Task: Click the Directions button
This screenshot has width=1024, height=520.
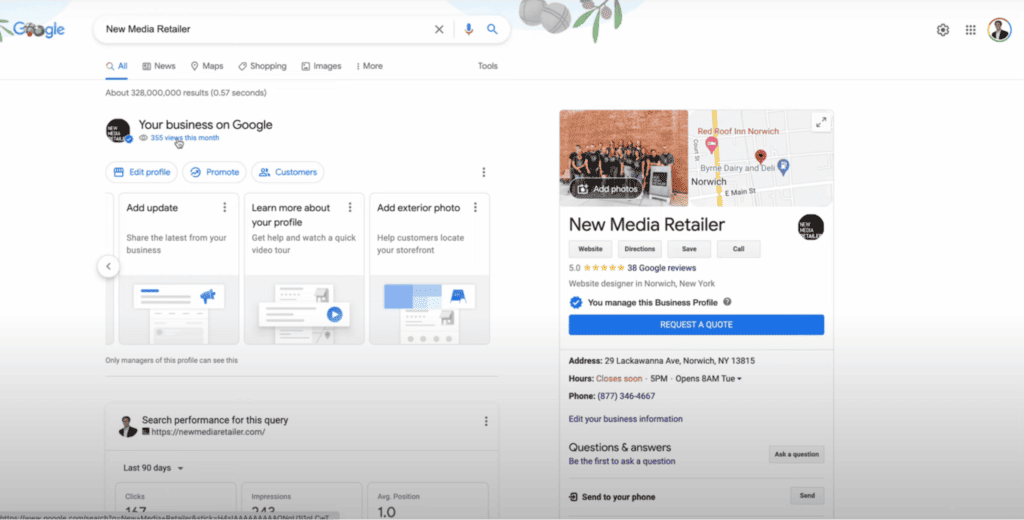Action: (639, 249)
